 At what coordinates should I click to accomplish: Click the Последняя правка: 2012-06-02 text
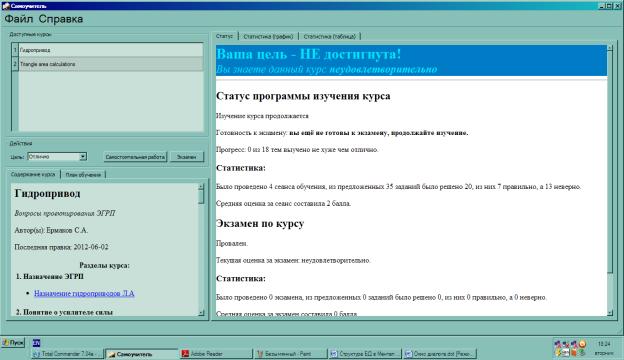[61, 247]
